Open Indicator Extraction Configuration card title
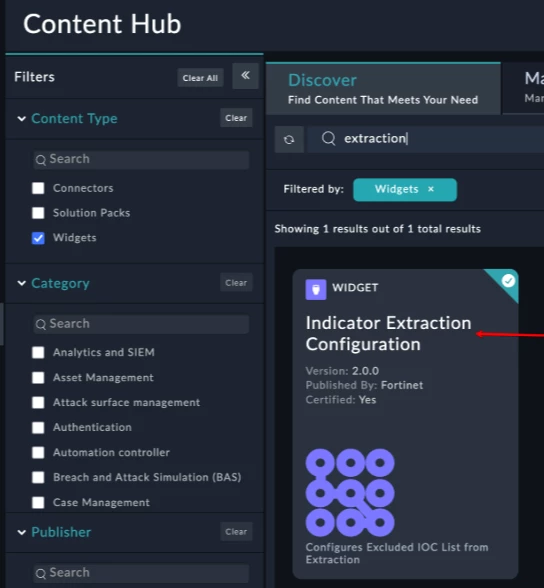This screenshot has width=544, height=588. coord(388,333)
